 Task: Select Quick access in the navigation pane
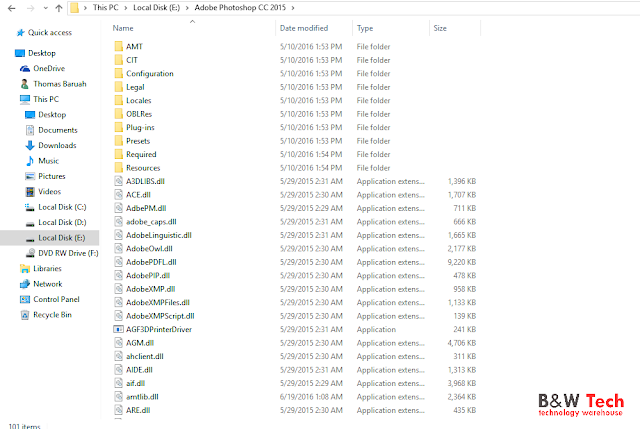[x=44, y=33]
